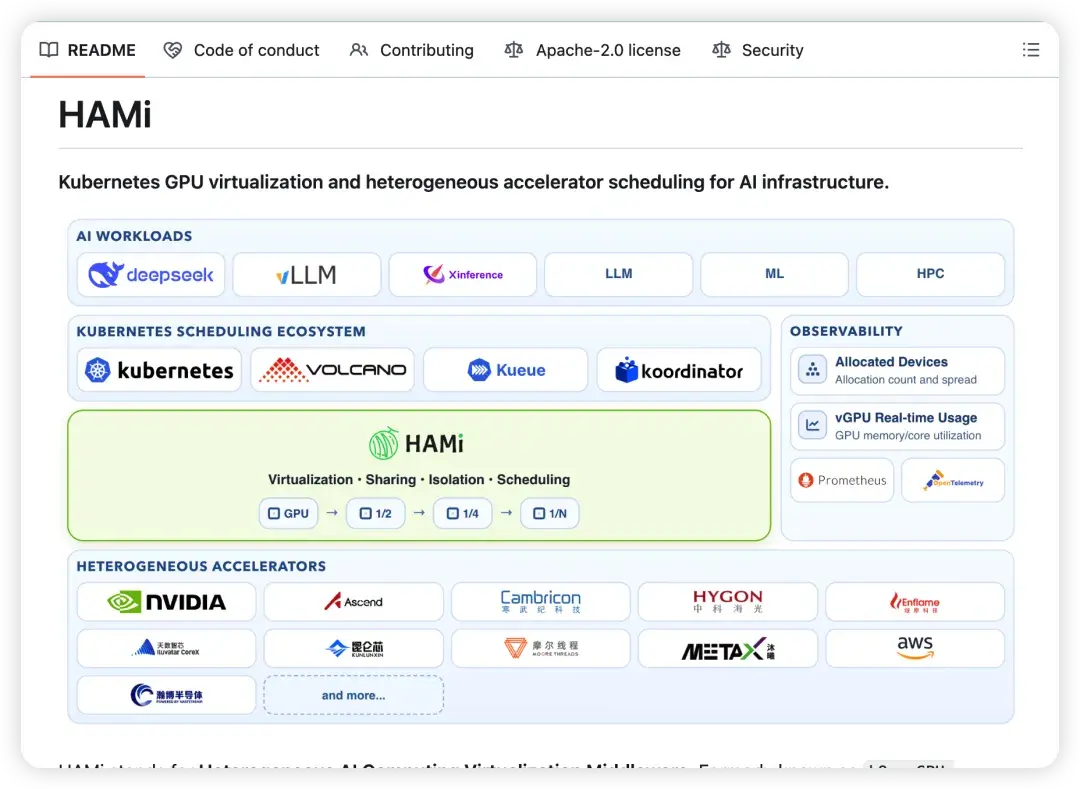The image size is (1080, 789).
Task: Click the heart icon for Code of conduct
Action: click(173, 50)
